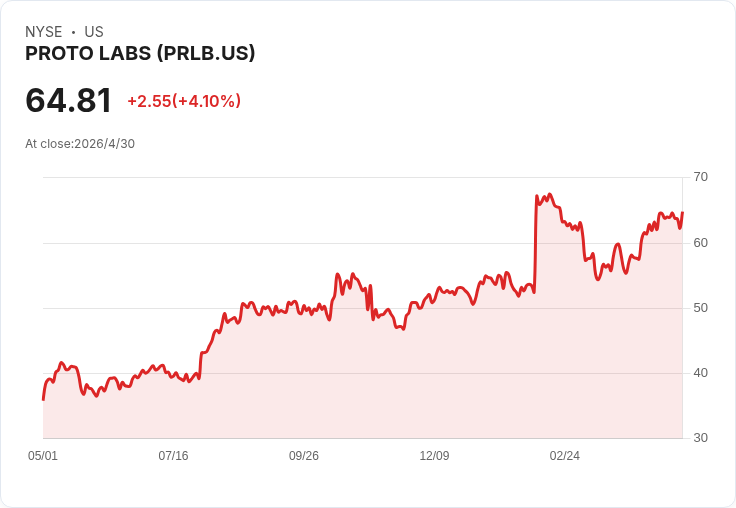The height and width of the screenshot is (508, 736).
Task: Click the US market label
Action: 94,31
